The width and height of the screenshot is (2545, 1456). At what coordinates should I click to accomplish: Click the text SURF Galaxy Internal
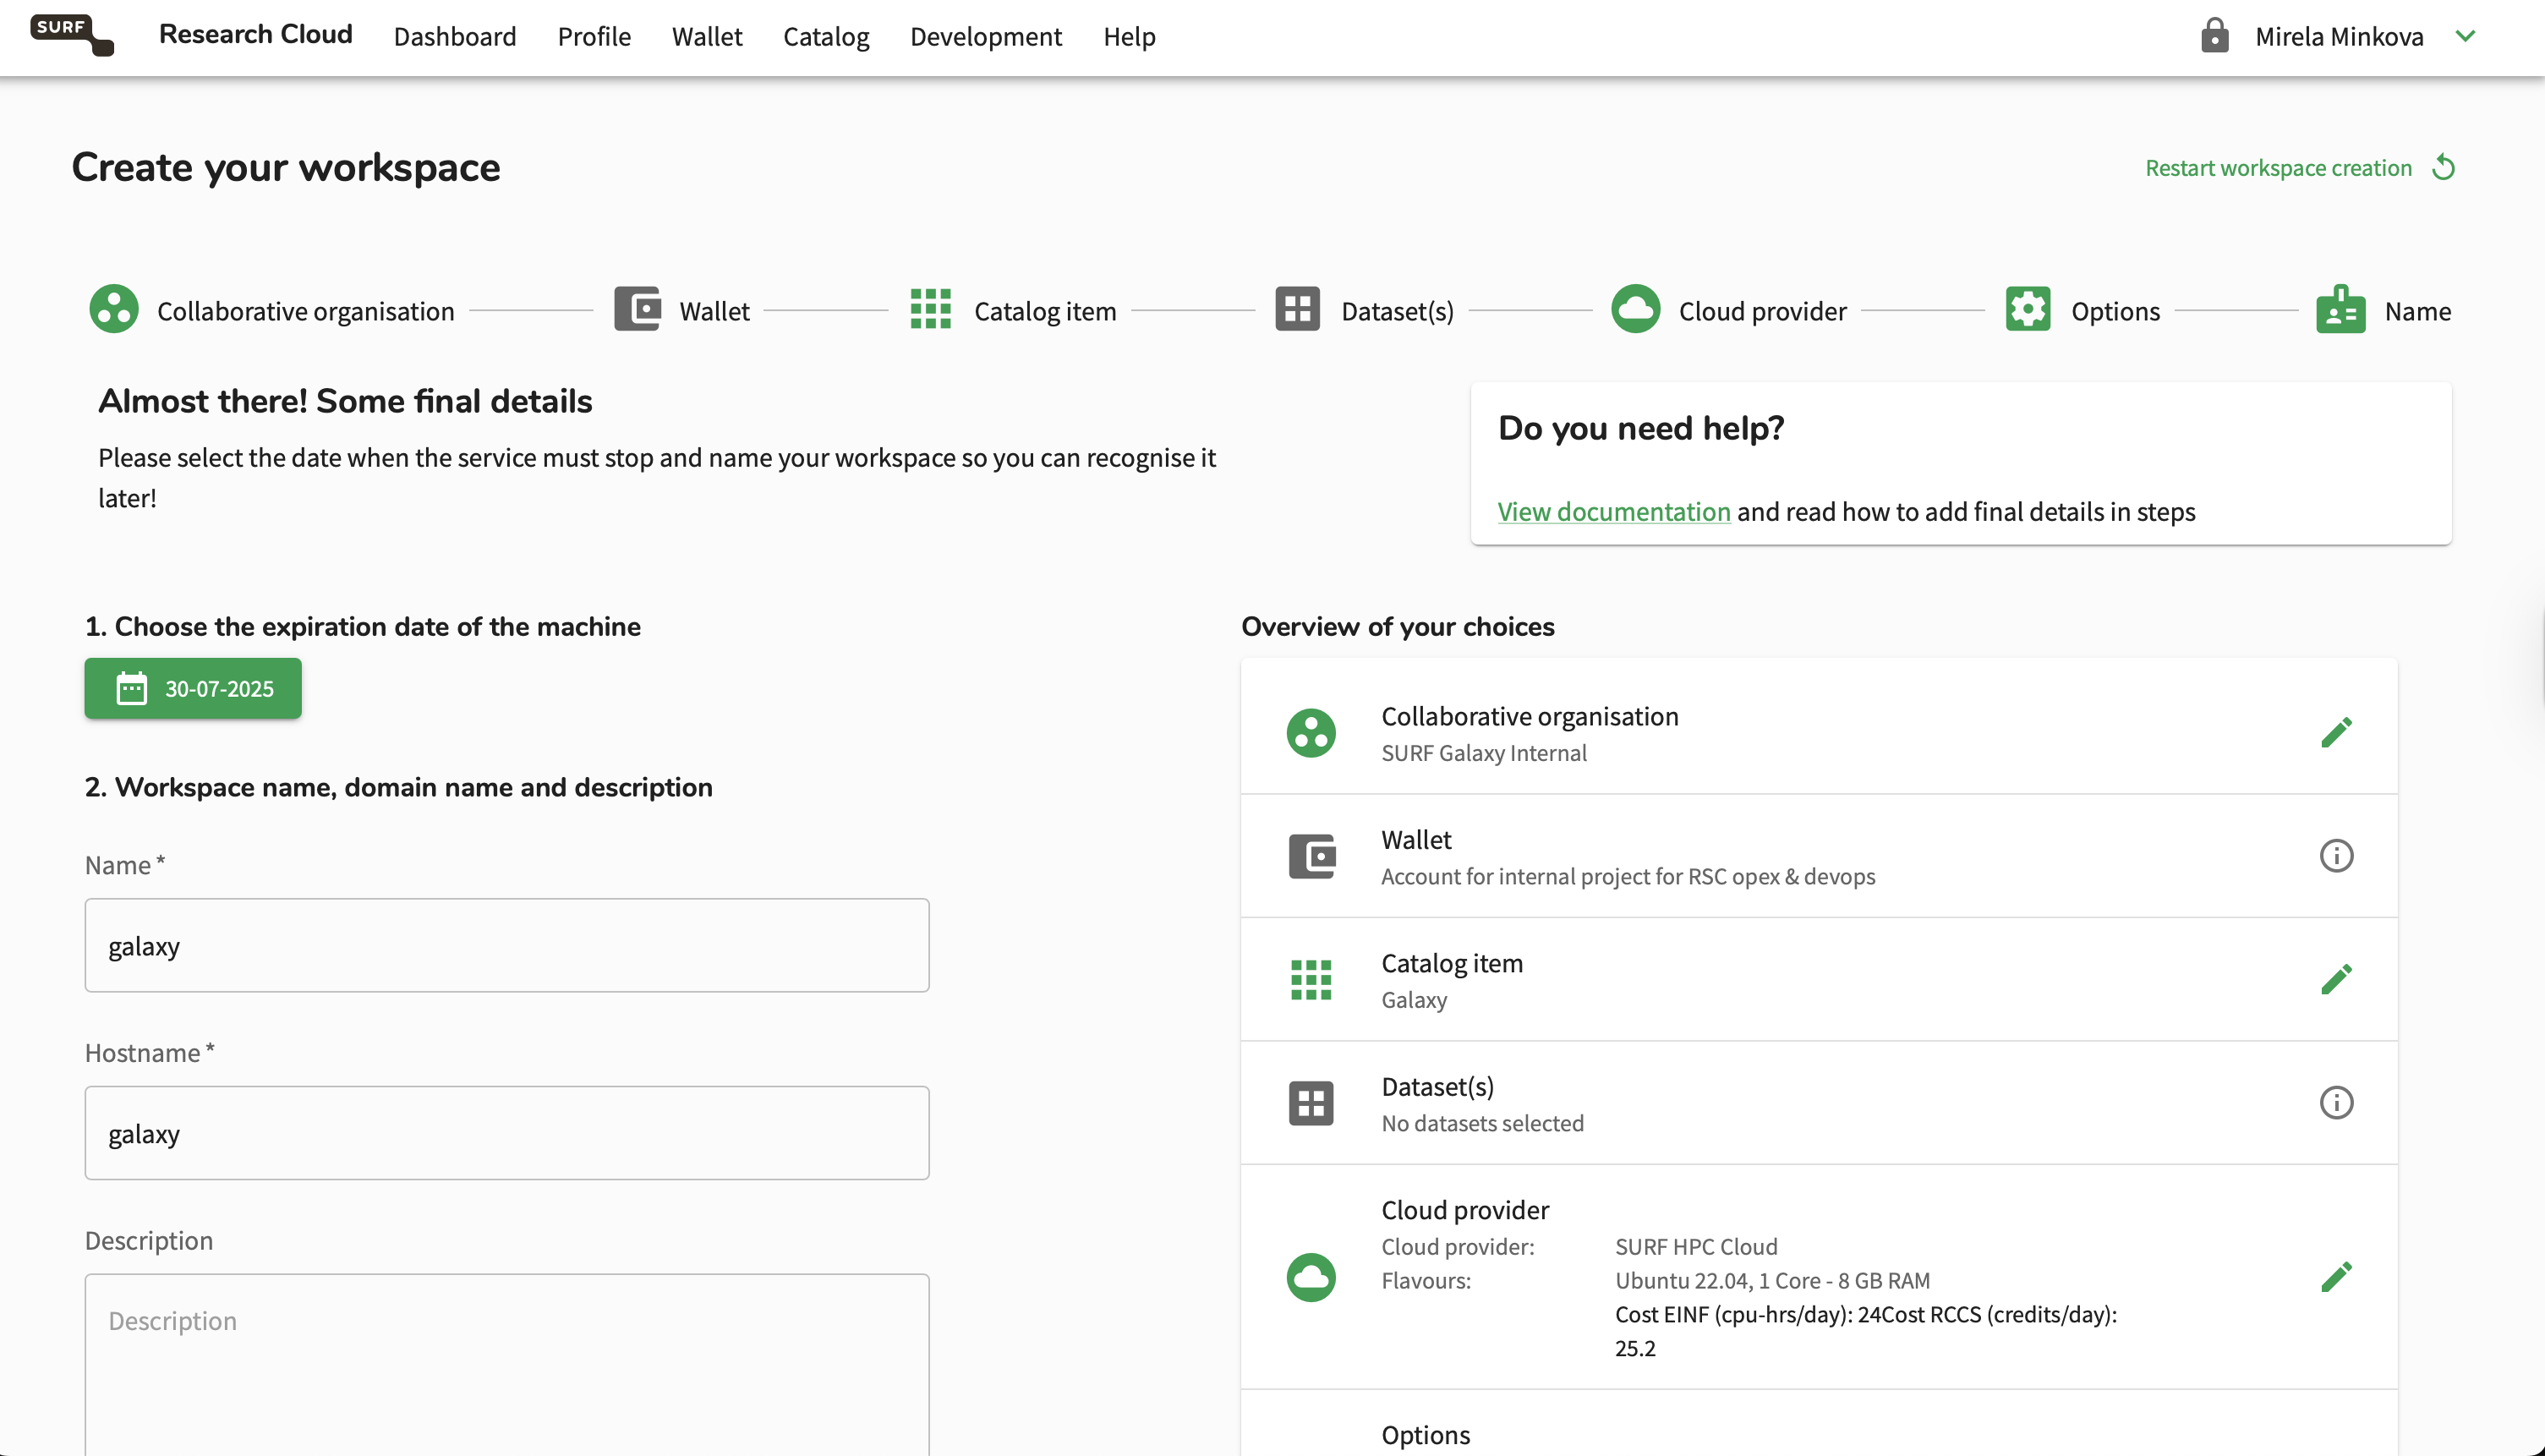(1484, 753)
